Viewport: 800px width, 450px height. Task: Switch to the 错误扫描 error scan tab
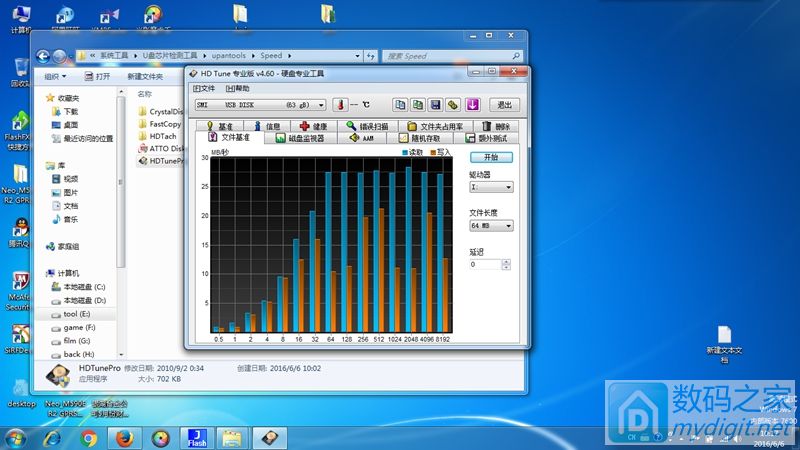tap(368, 126)
